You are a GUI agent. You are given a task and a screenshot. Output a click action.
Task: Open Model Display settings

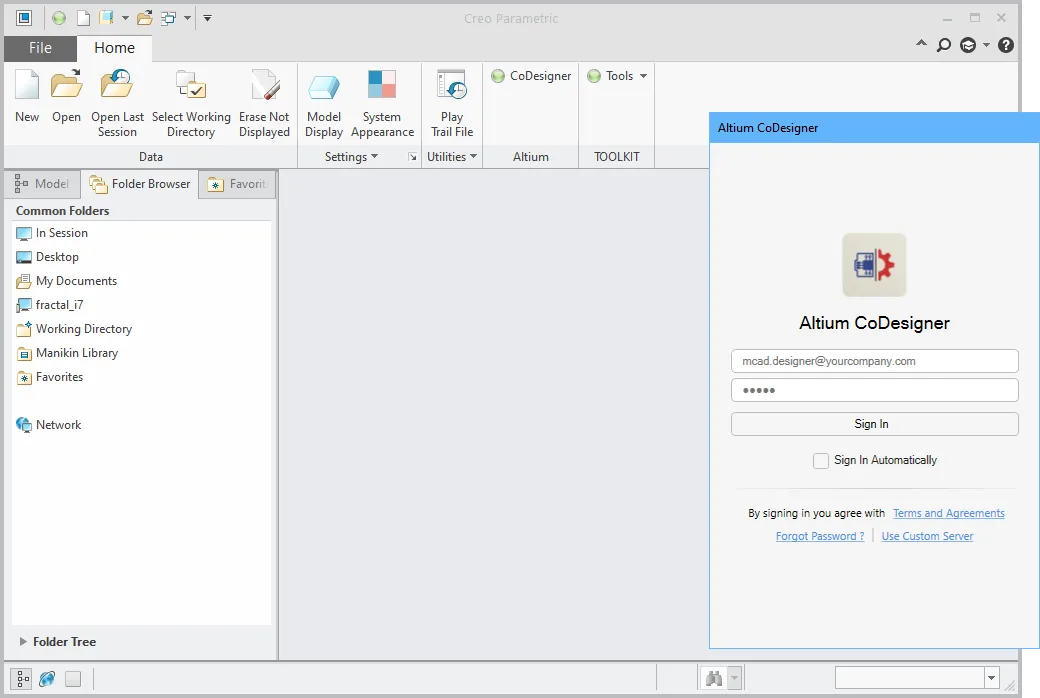point(324,86)
